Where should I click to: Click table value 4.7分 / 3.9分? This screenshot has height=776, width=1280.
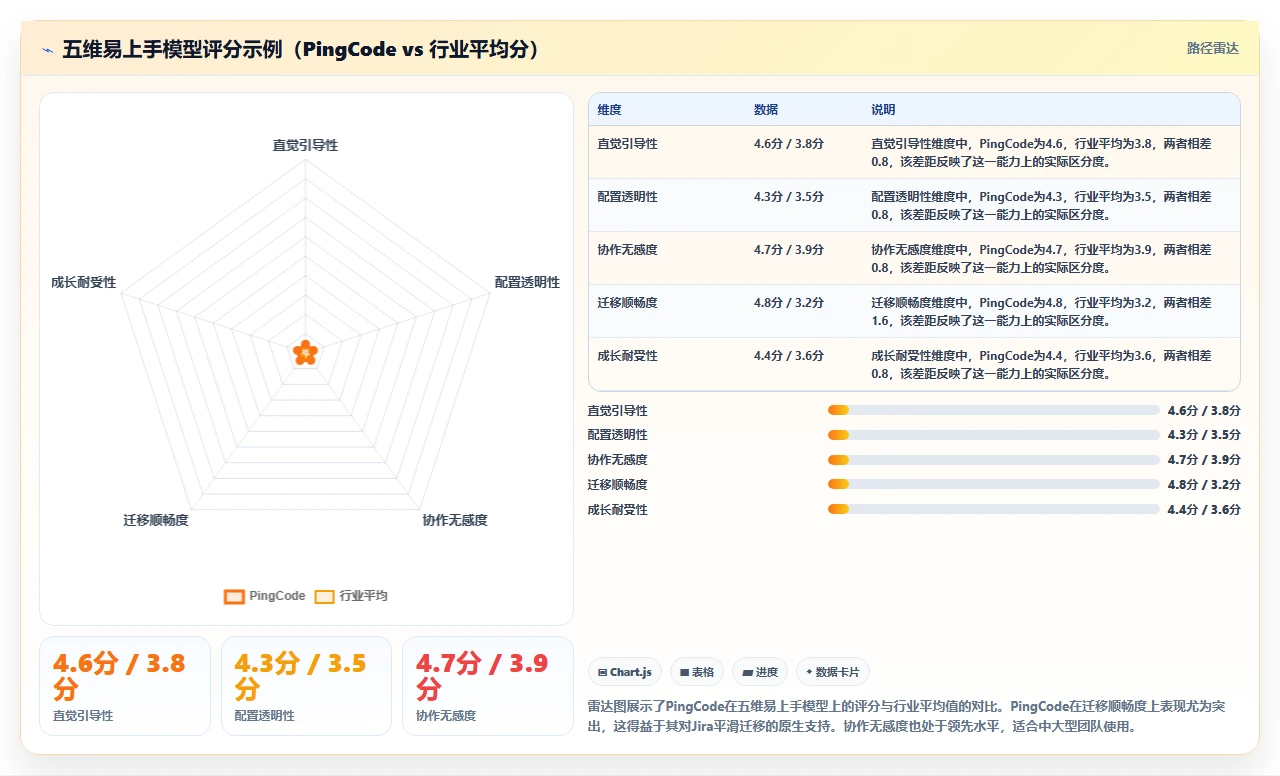[x=789, y=250]
